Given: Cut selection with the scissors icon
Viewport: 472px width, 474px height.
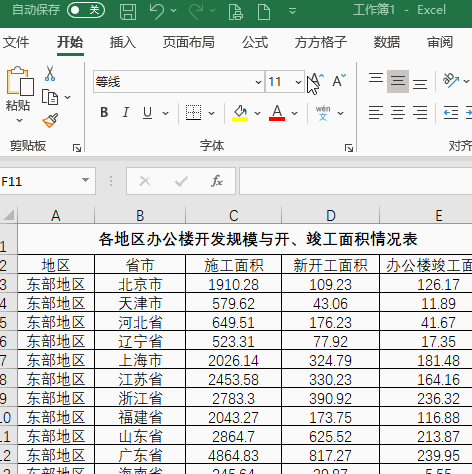Looking at the screenshot, I should (50, 73).
